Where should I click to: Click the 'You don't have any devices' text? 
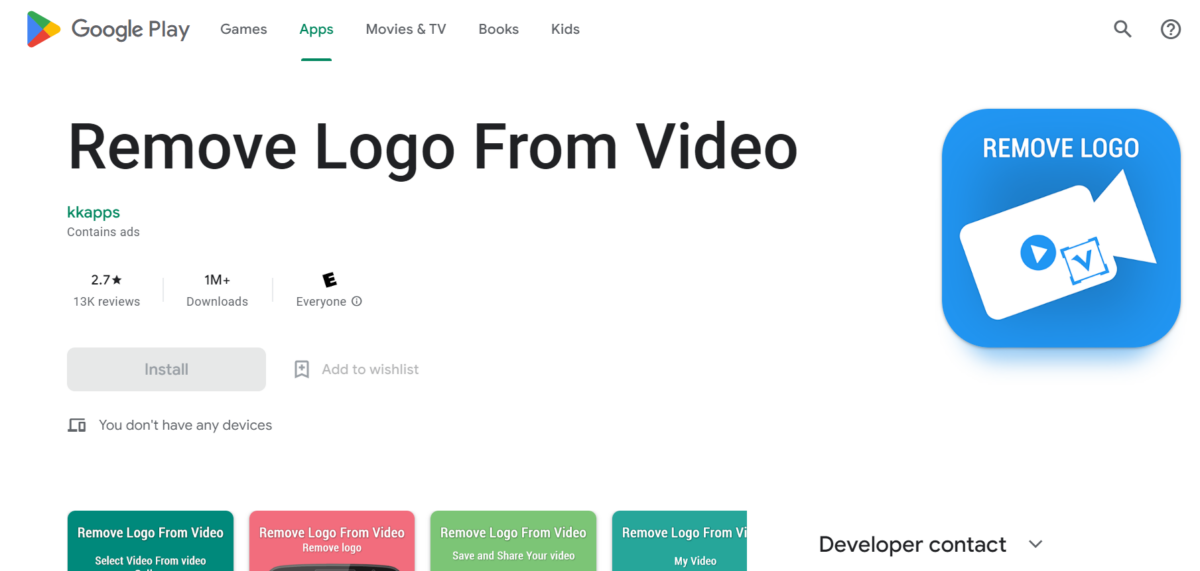(x=185, y=425)
